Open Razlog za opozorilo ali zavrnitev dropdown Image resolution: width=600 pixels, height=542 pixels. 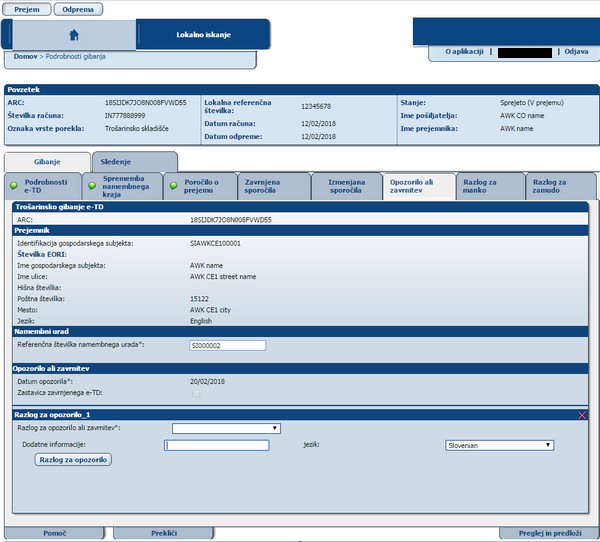[x=226, y=428]
